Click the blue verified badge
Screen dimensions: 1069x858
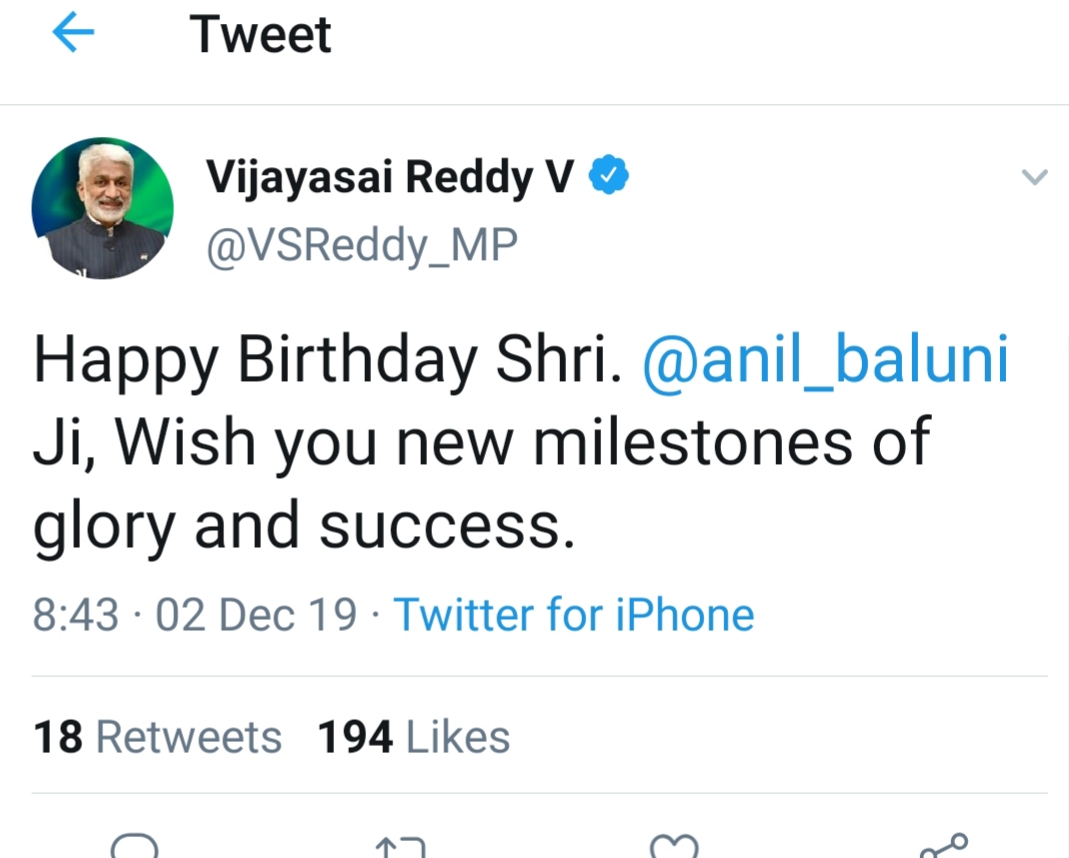(x=608, y=176)
